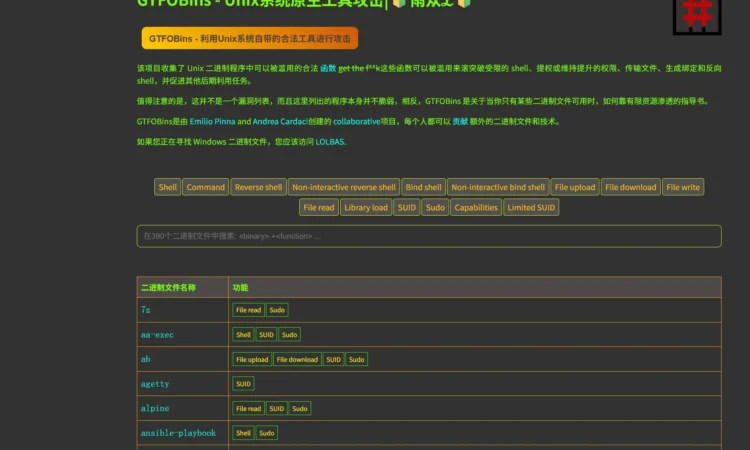Filter by SUID function
This screenshot has height=450, width=750.
pyautogui.click(x=407, y=207)
